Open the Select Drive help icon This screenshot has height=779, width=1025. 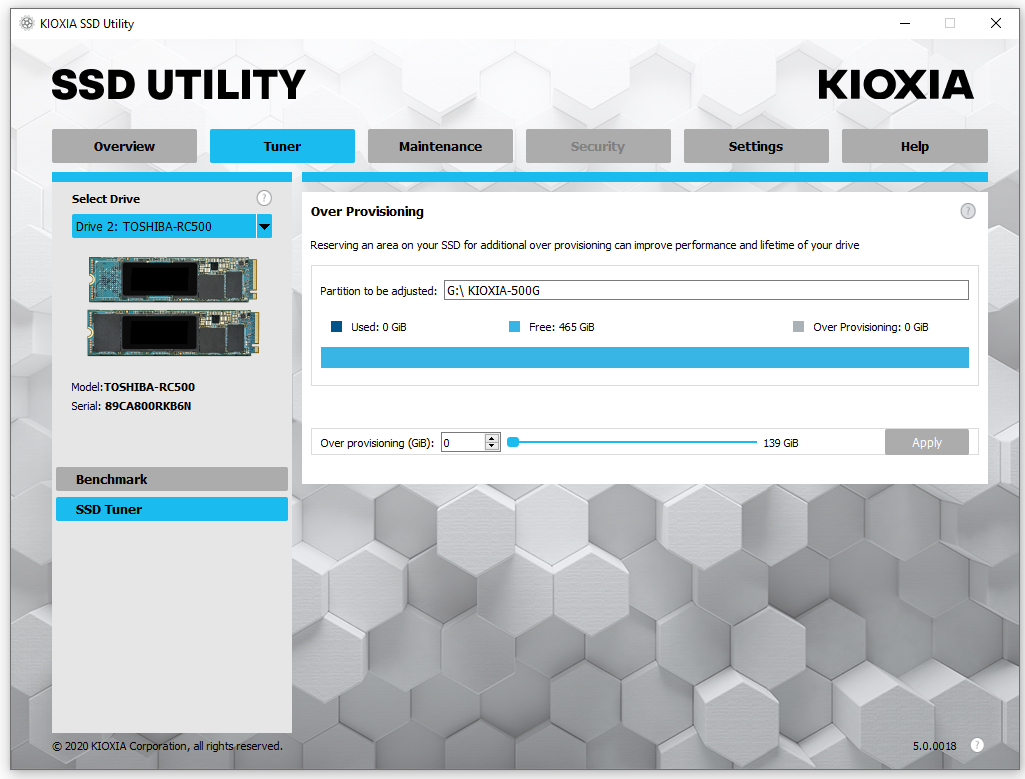pos(264,198)
